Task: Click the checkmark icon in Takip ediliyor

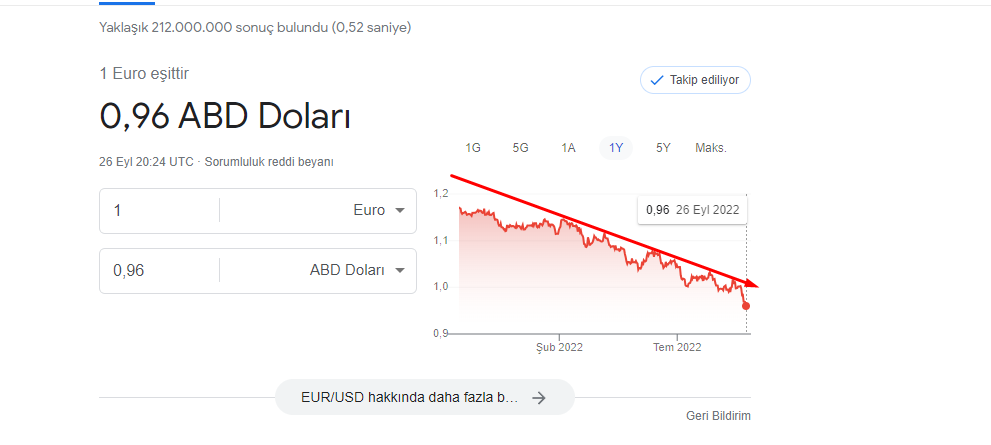Action: 657,80
